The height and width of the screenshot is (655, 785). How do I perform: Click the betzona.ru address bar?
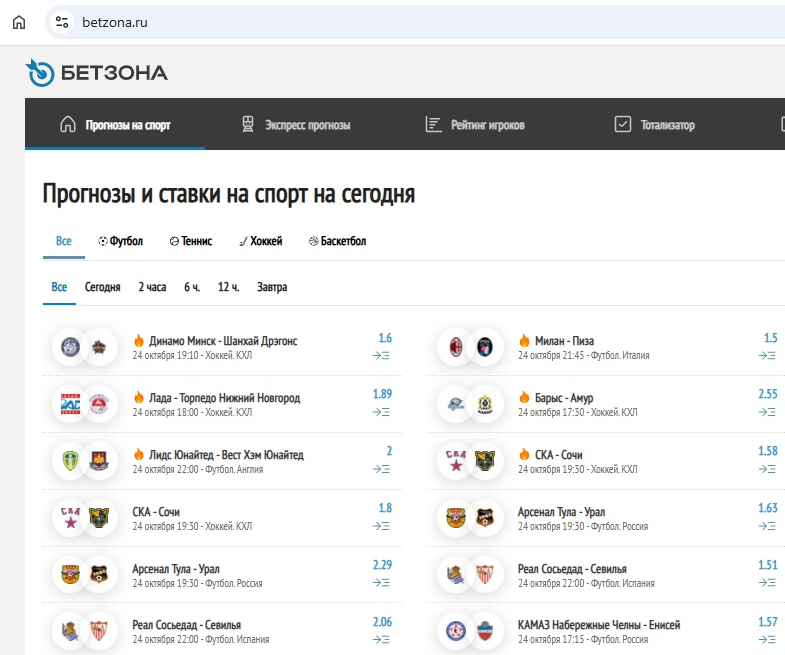[416, 22]
